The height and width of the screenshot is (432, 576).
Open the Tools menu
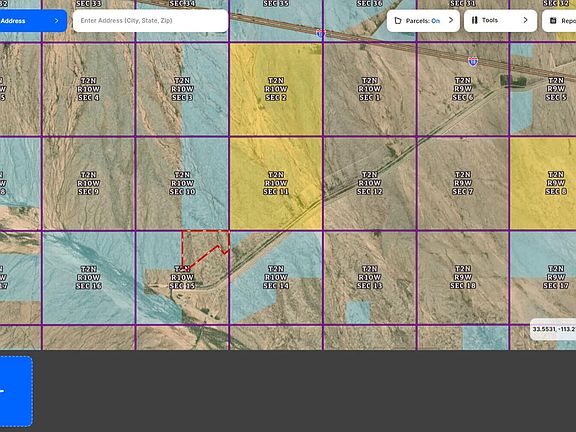tap(500, 21)
